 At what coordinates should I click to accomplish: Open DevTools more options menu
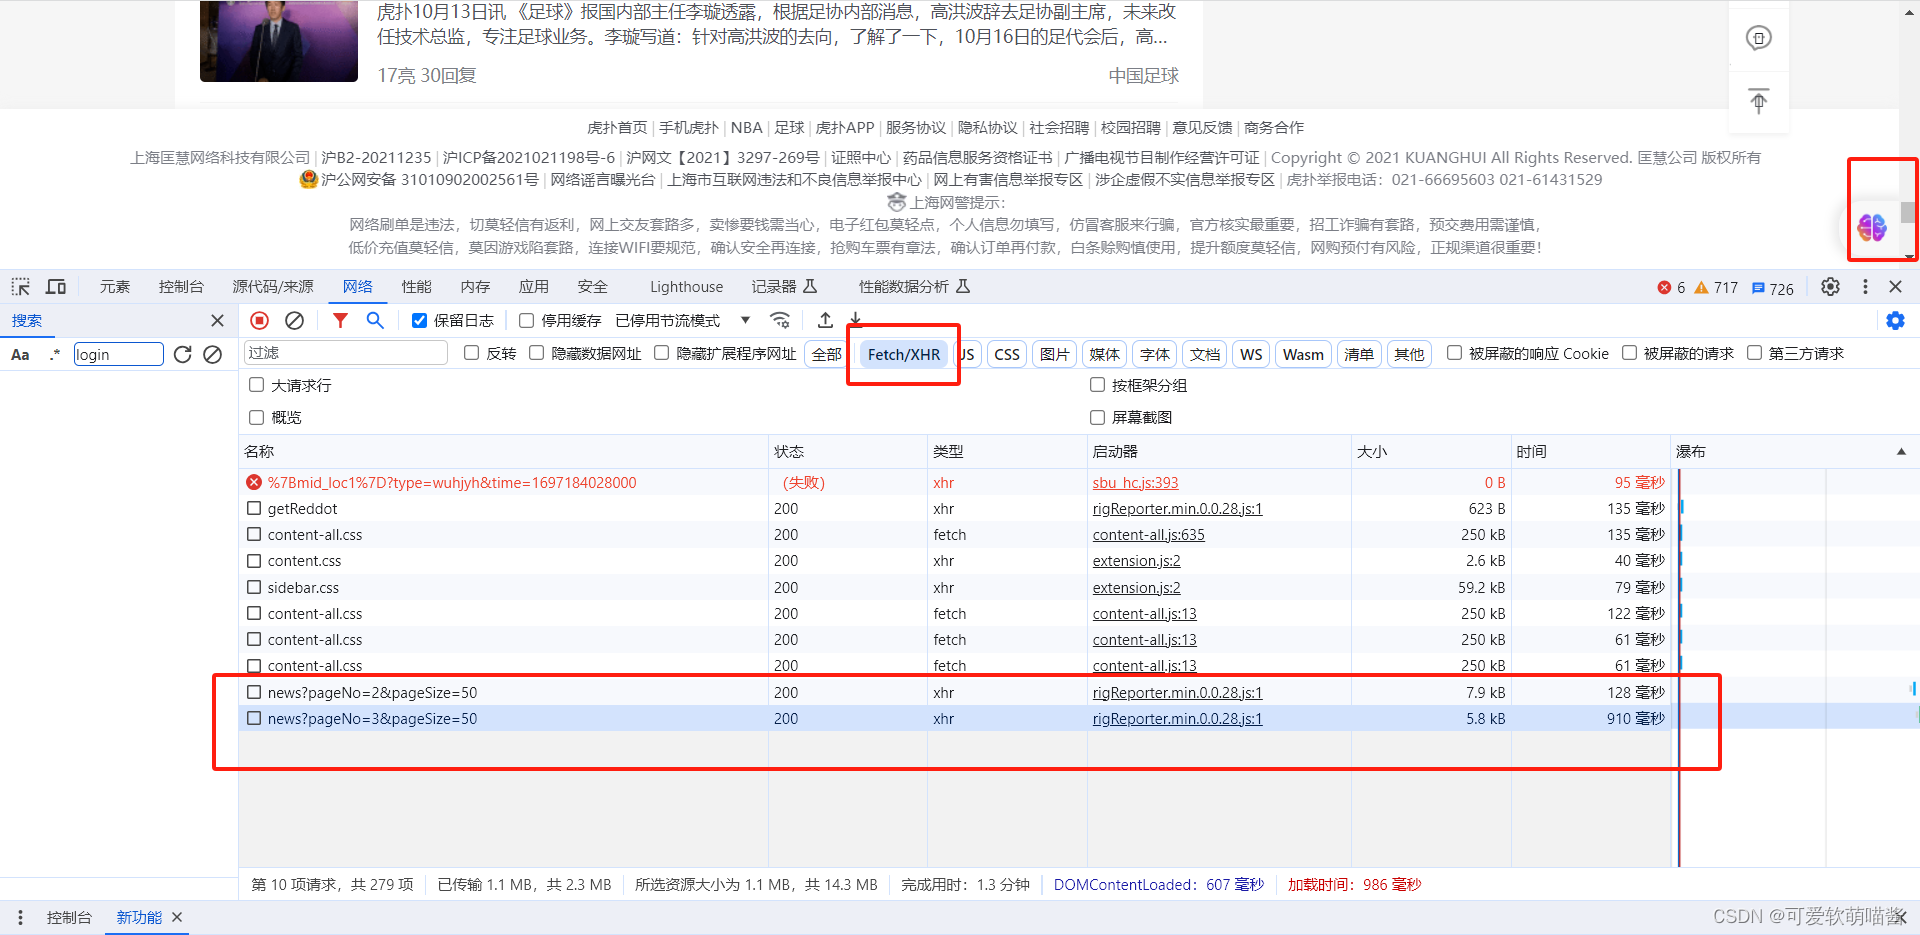tap(1865, 287)
